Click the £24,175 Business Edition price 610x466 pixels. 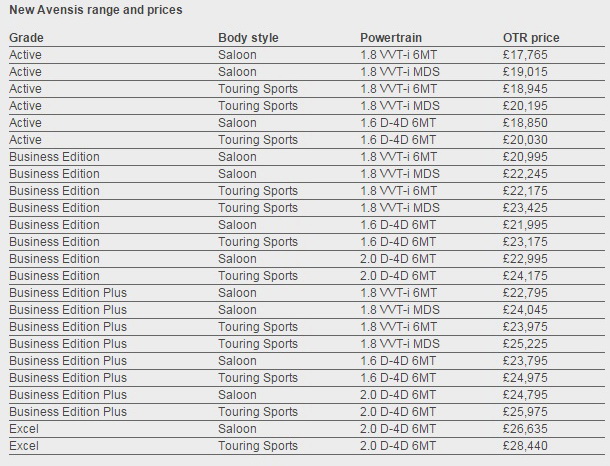525,276
